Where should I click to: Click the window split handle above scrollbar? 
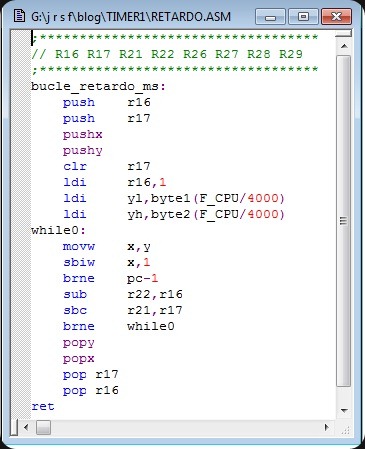(344, 33)
